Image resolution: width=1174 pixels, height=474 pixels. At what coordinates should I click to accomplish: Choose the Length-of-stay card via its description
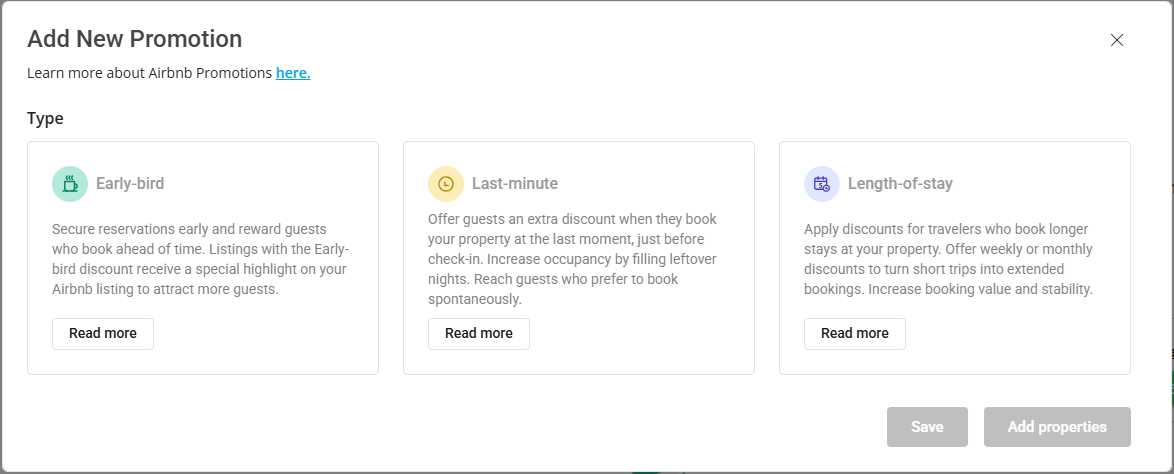[948, 259]
